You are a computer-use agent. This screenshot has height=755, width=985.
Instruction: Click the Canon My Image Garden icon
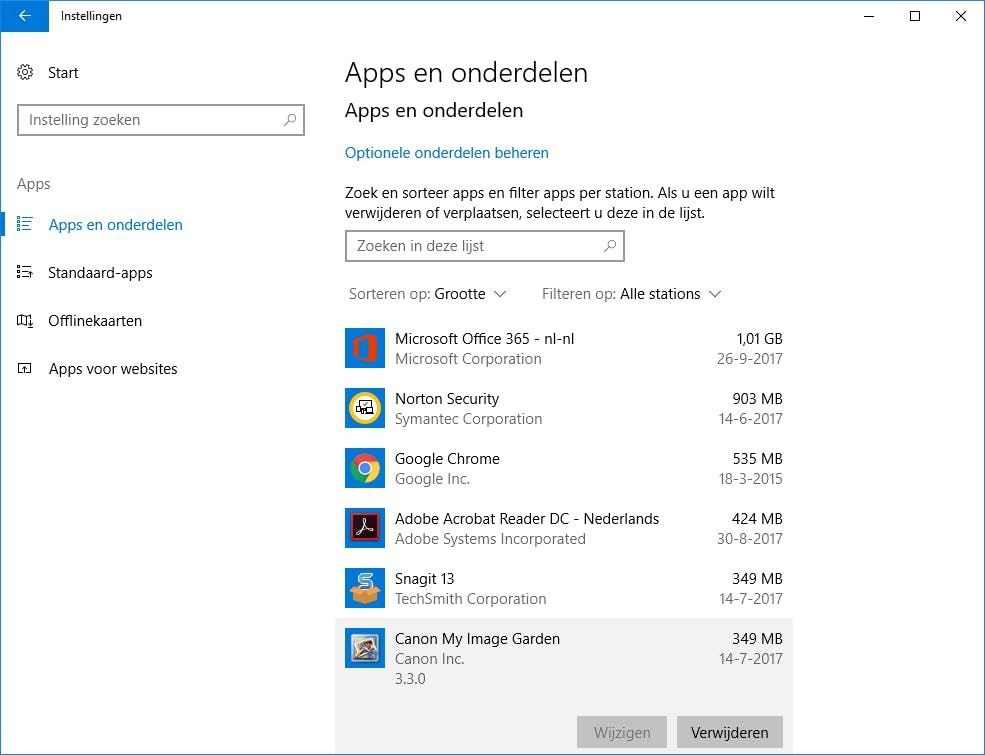pyautogui.click(x=365, y=648)
